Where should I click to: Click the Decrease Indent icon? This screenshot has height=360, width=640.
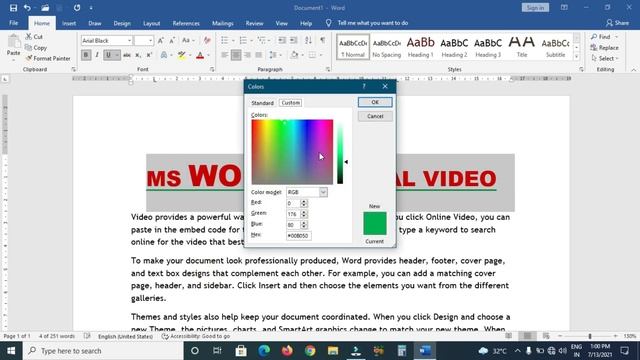coord(282,40)
